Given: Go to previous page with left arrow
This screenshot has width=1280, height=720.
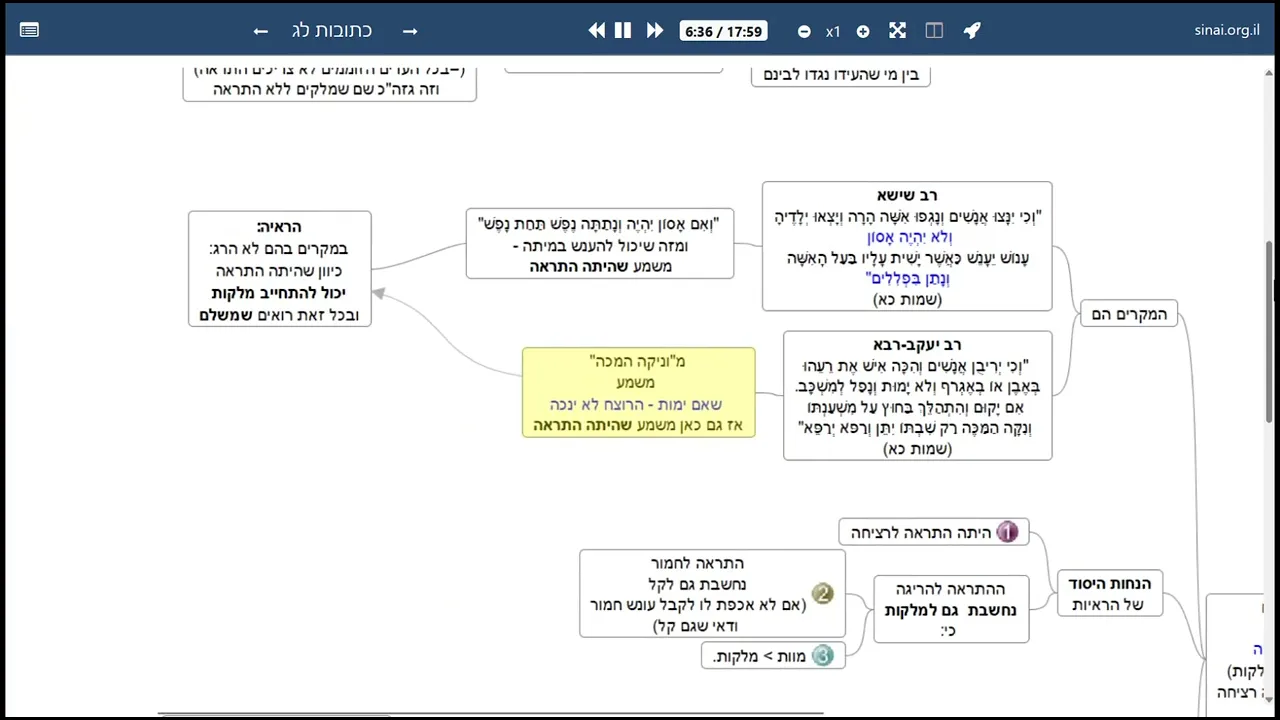Looking at the screenshot, I should pyautogui.click(x=261, y=31).
